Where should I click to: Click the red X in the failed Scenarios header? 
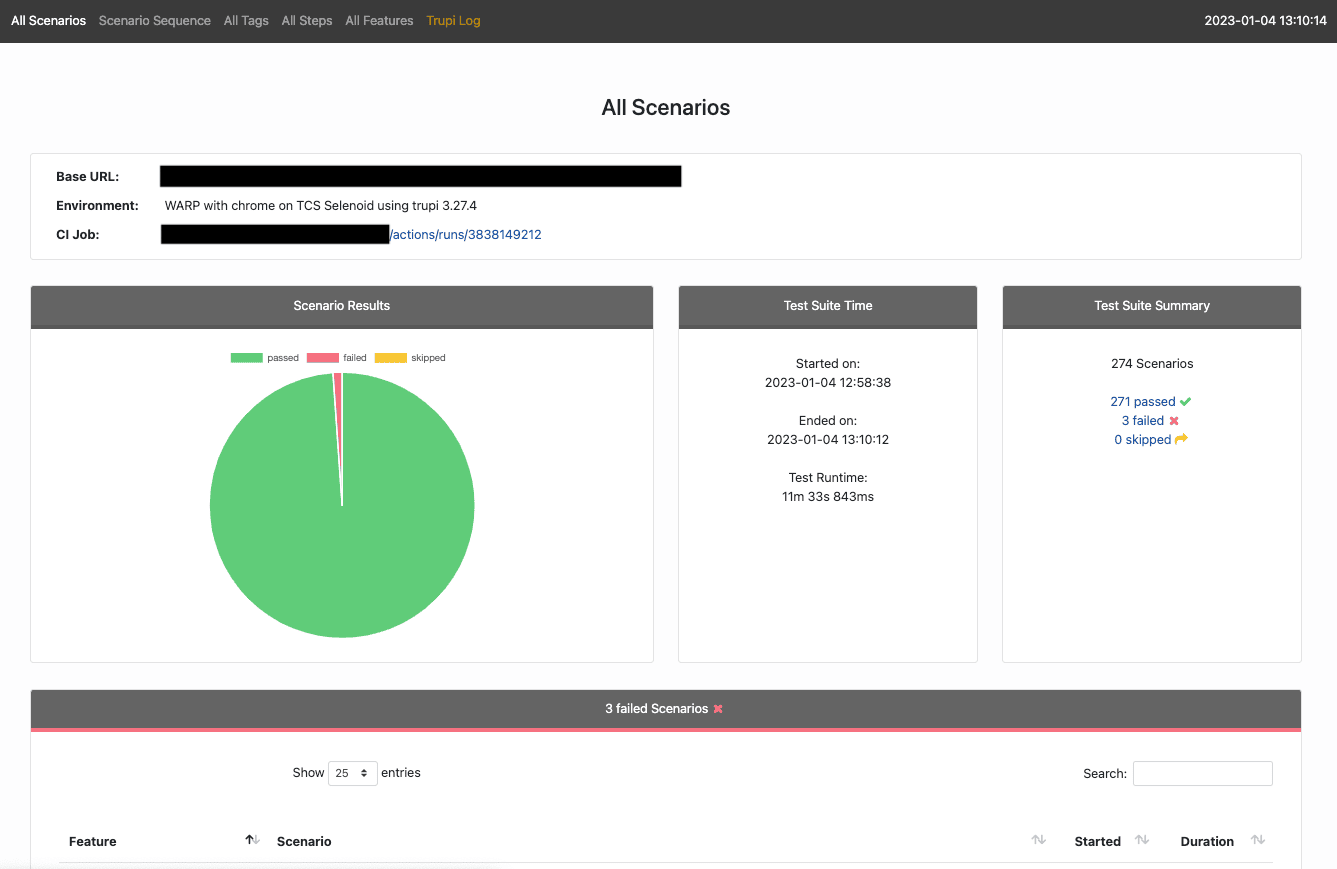click(x=718, y=708)
